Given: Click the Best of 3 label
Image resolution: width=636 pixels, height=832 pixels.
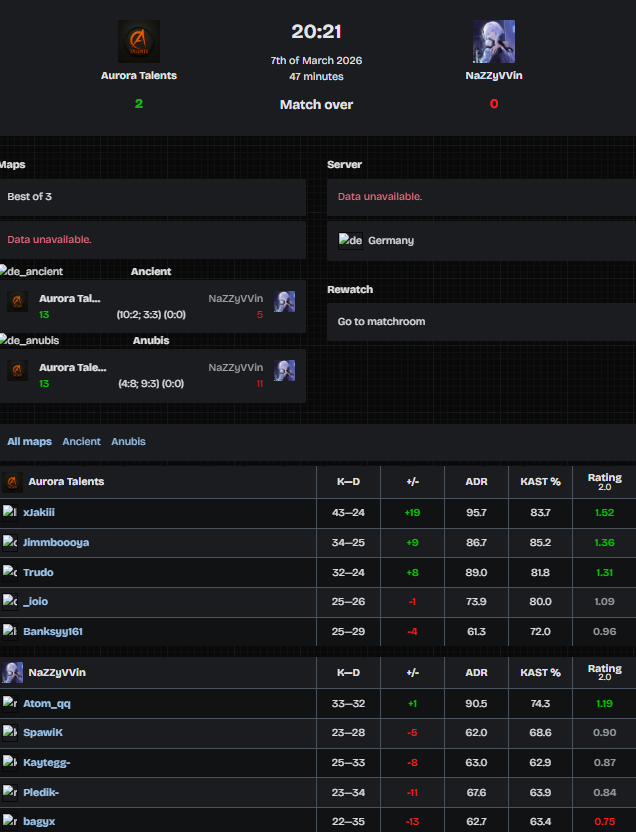Looking at the screenshot, I should click(x=30, y=196).
